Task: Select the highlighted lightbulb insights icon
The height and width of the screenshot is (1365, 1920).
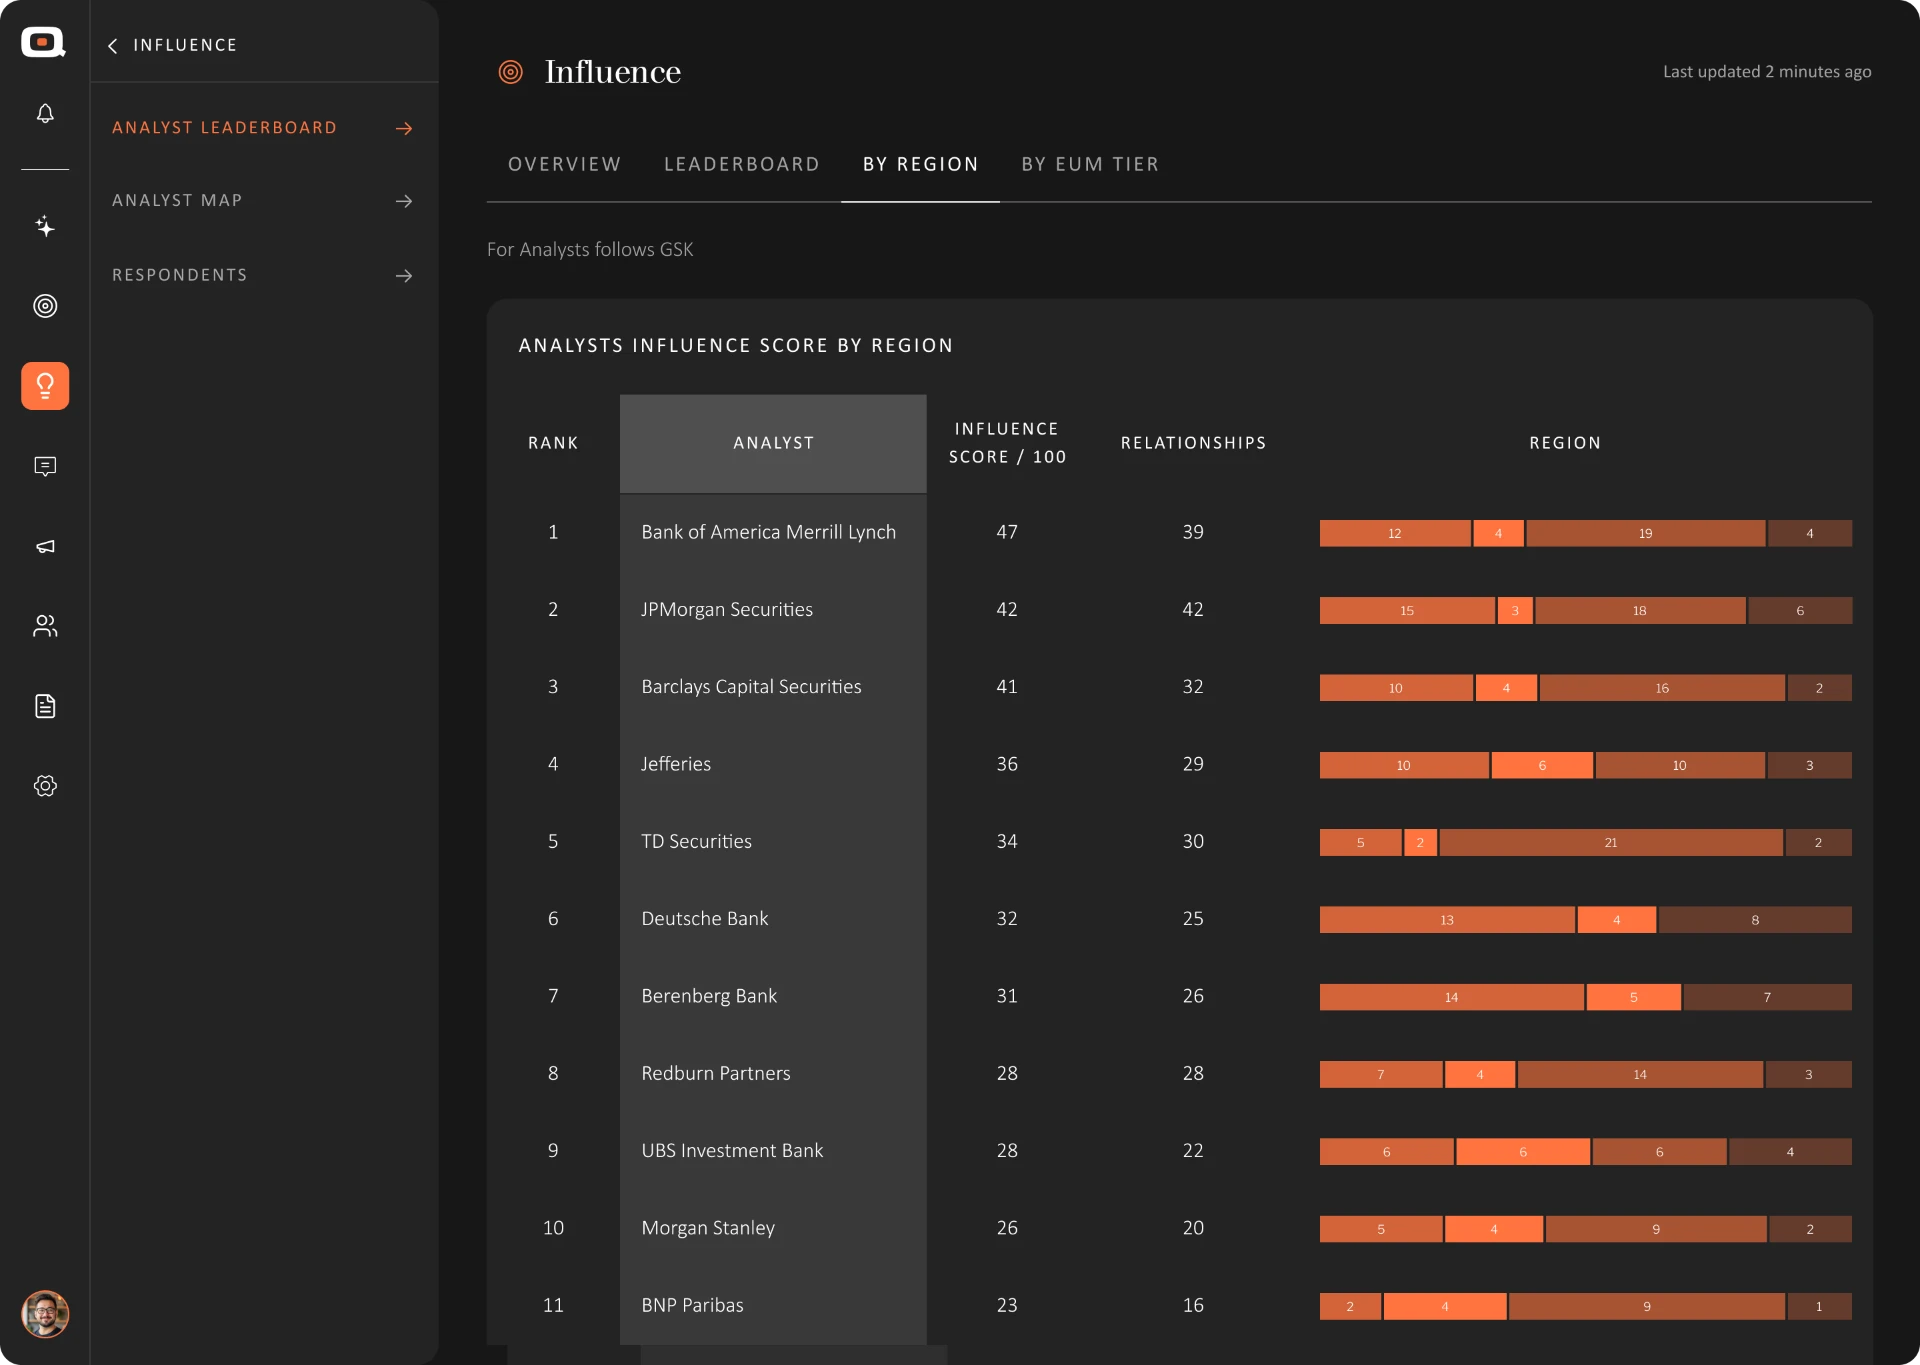Action: point(45,386)
